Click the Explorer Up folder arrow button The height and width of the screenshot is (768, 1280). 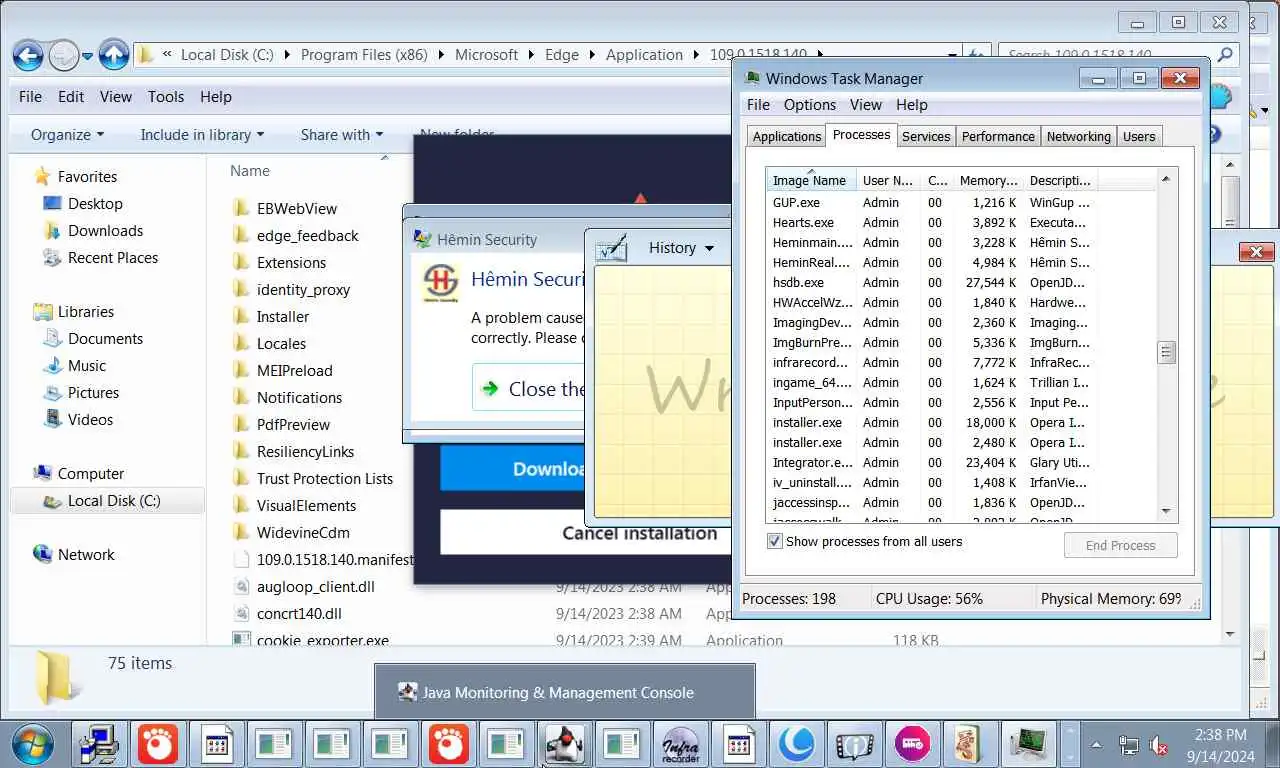(114, 55)
